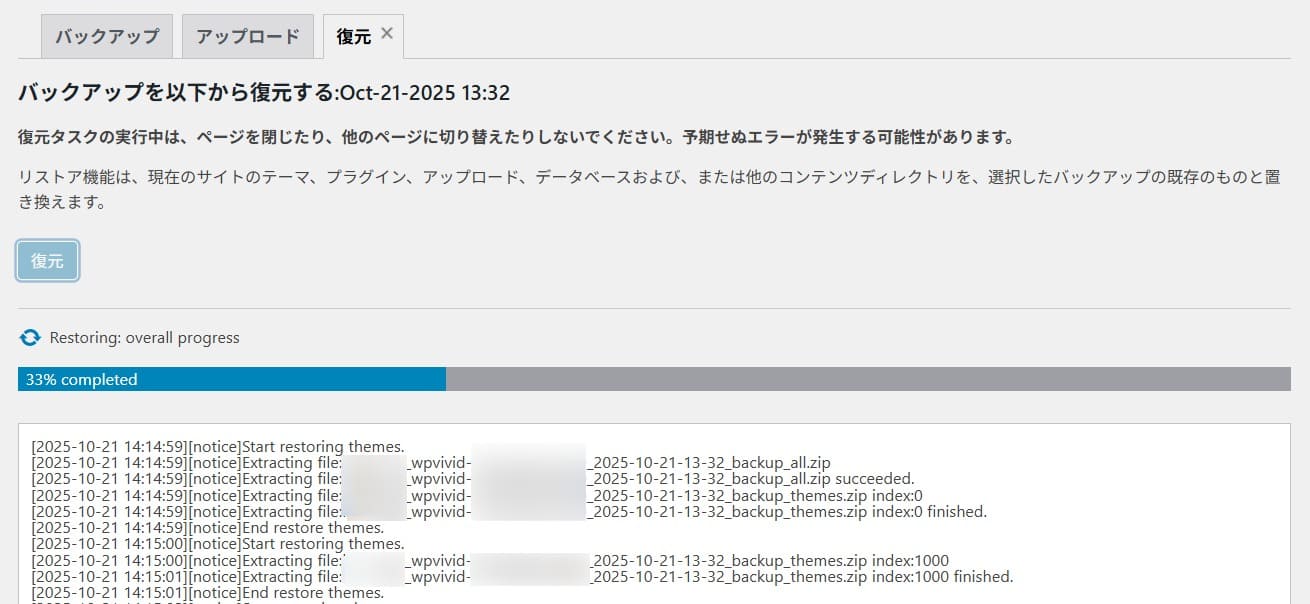Click first "End restore themes" log line
This screenshot has width=1310, height=604.
click(208, 528)
